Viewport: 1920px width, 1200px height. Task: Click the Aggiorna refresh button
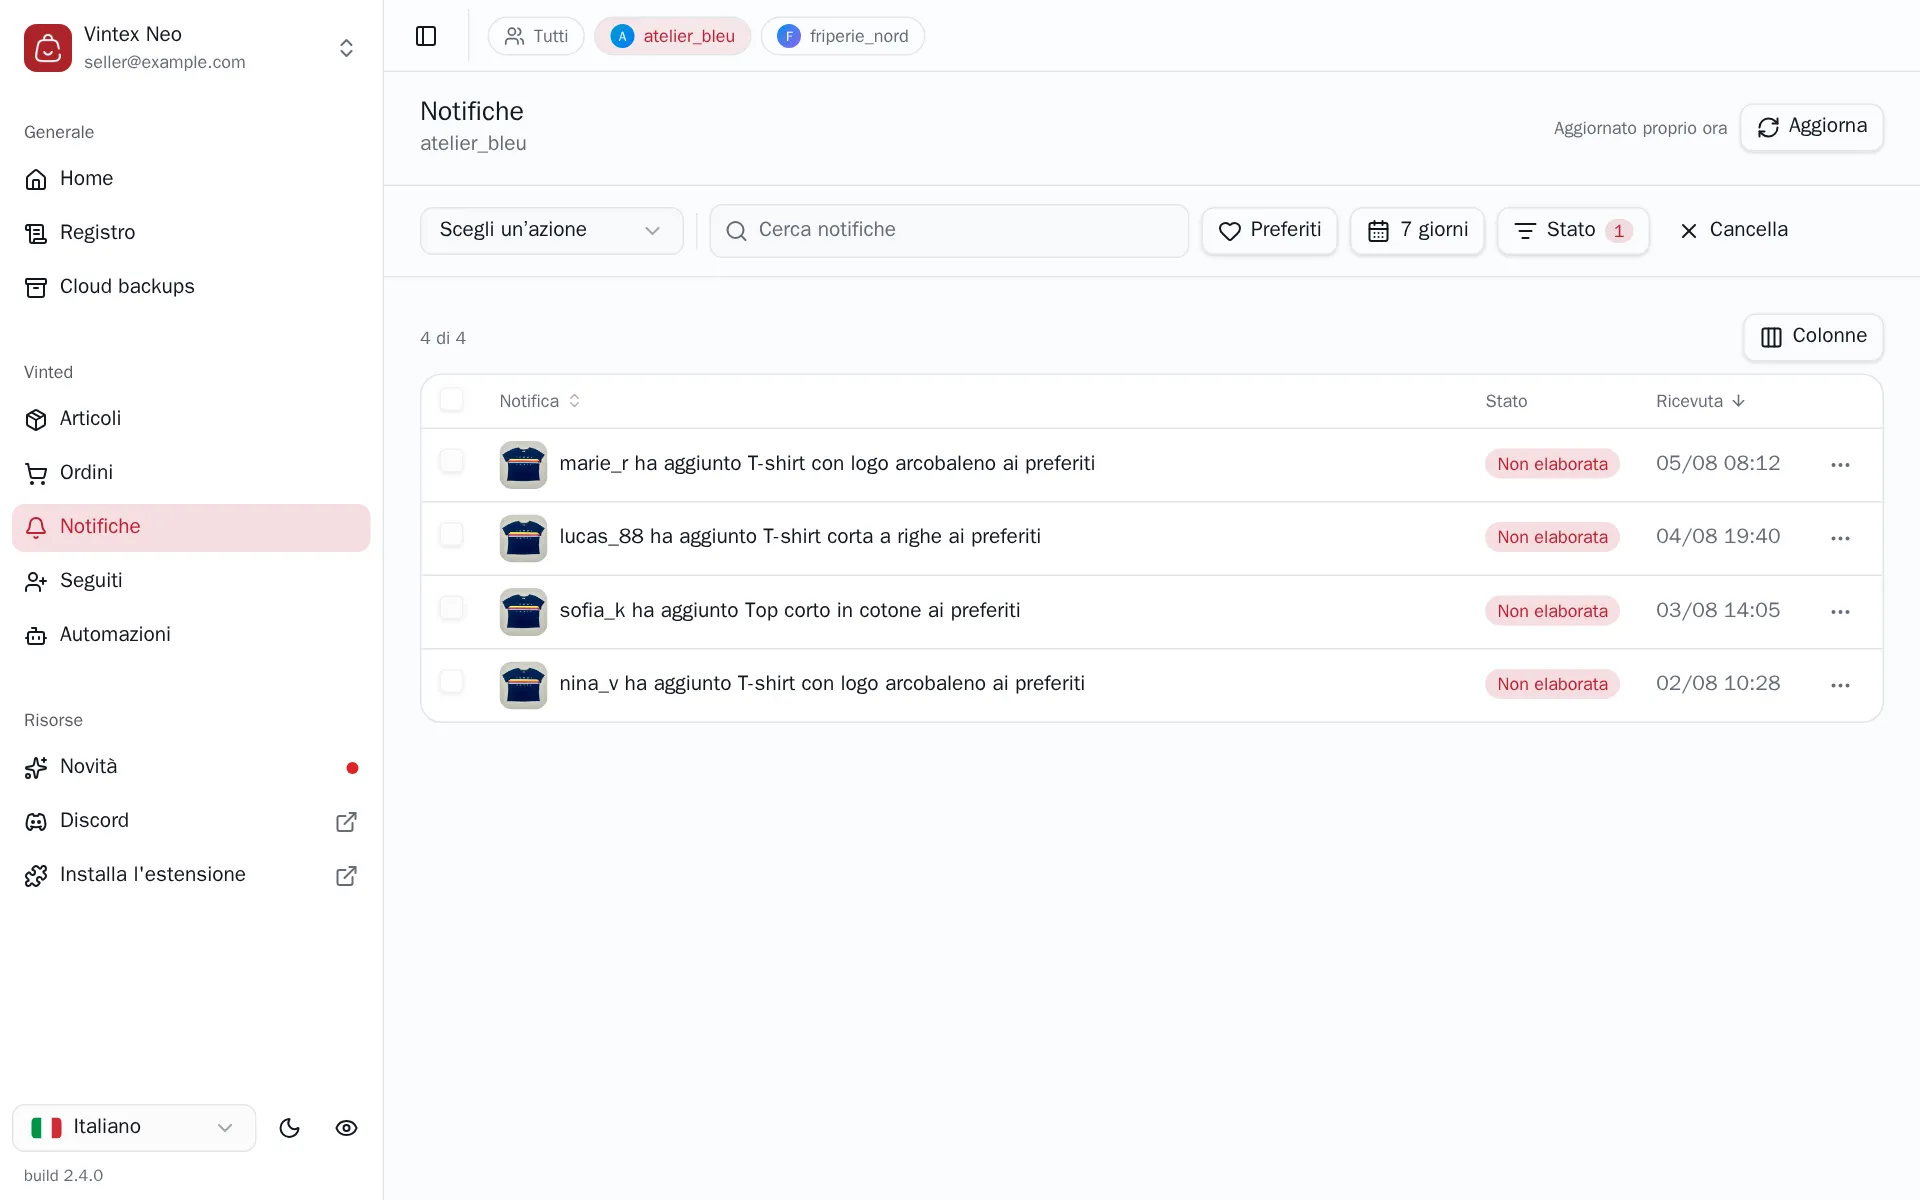1811,127
